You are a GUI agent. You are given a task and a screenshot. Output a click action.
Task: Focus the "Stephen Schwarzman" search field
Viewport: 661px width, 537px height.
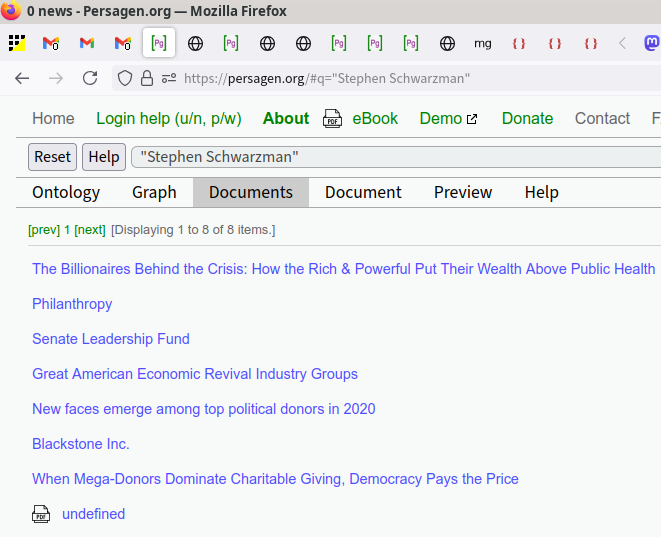[396, 157]
